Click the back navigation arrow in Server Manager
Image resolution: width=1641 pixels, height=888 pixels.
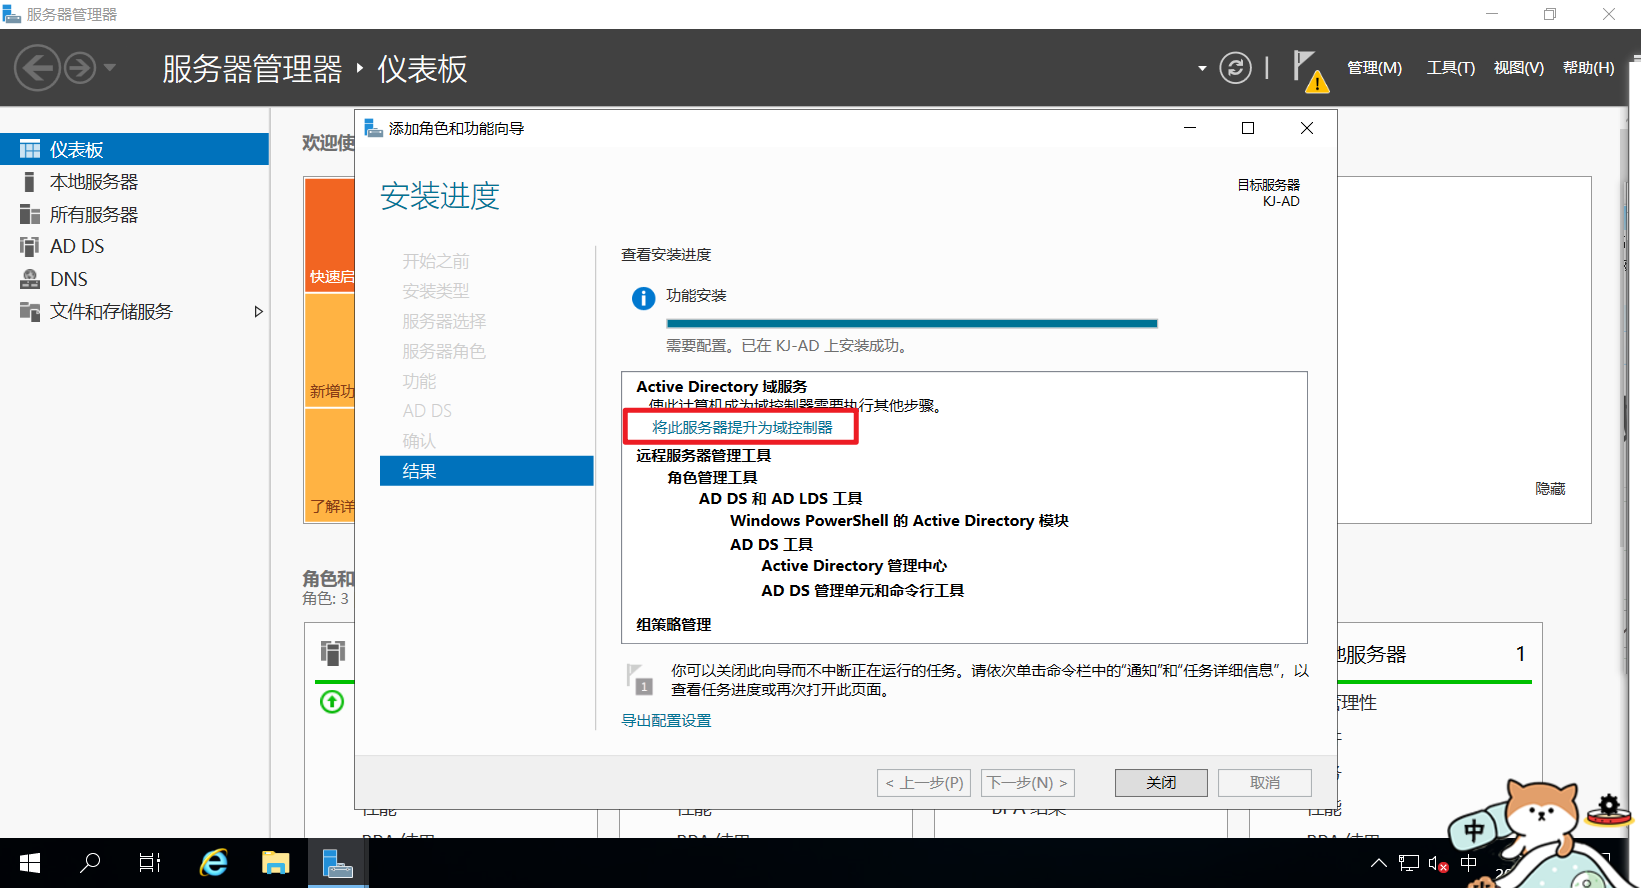(x=38, y=68)
